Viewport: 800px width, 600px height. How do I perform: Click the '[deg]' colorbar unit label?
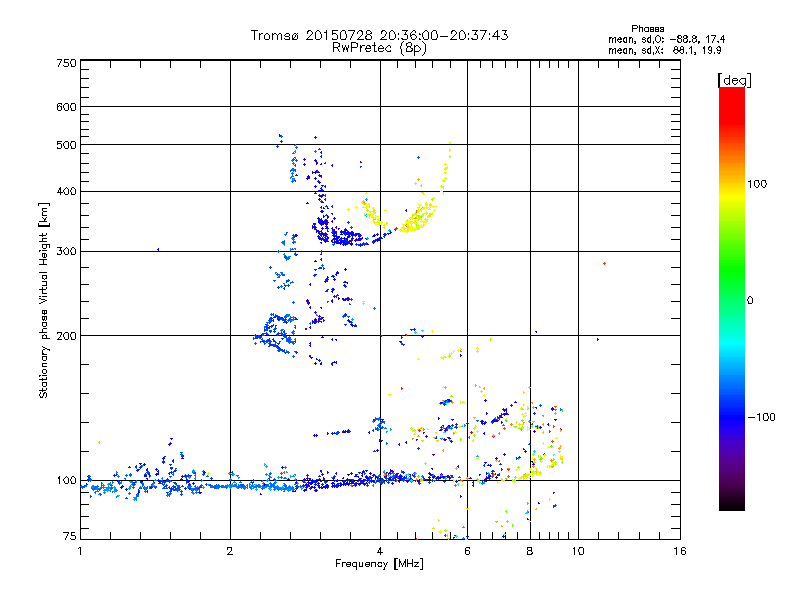734,80
